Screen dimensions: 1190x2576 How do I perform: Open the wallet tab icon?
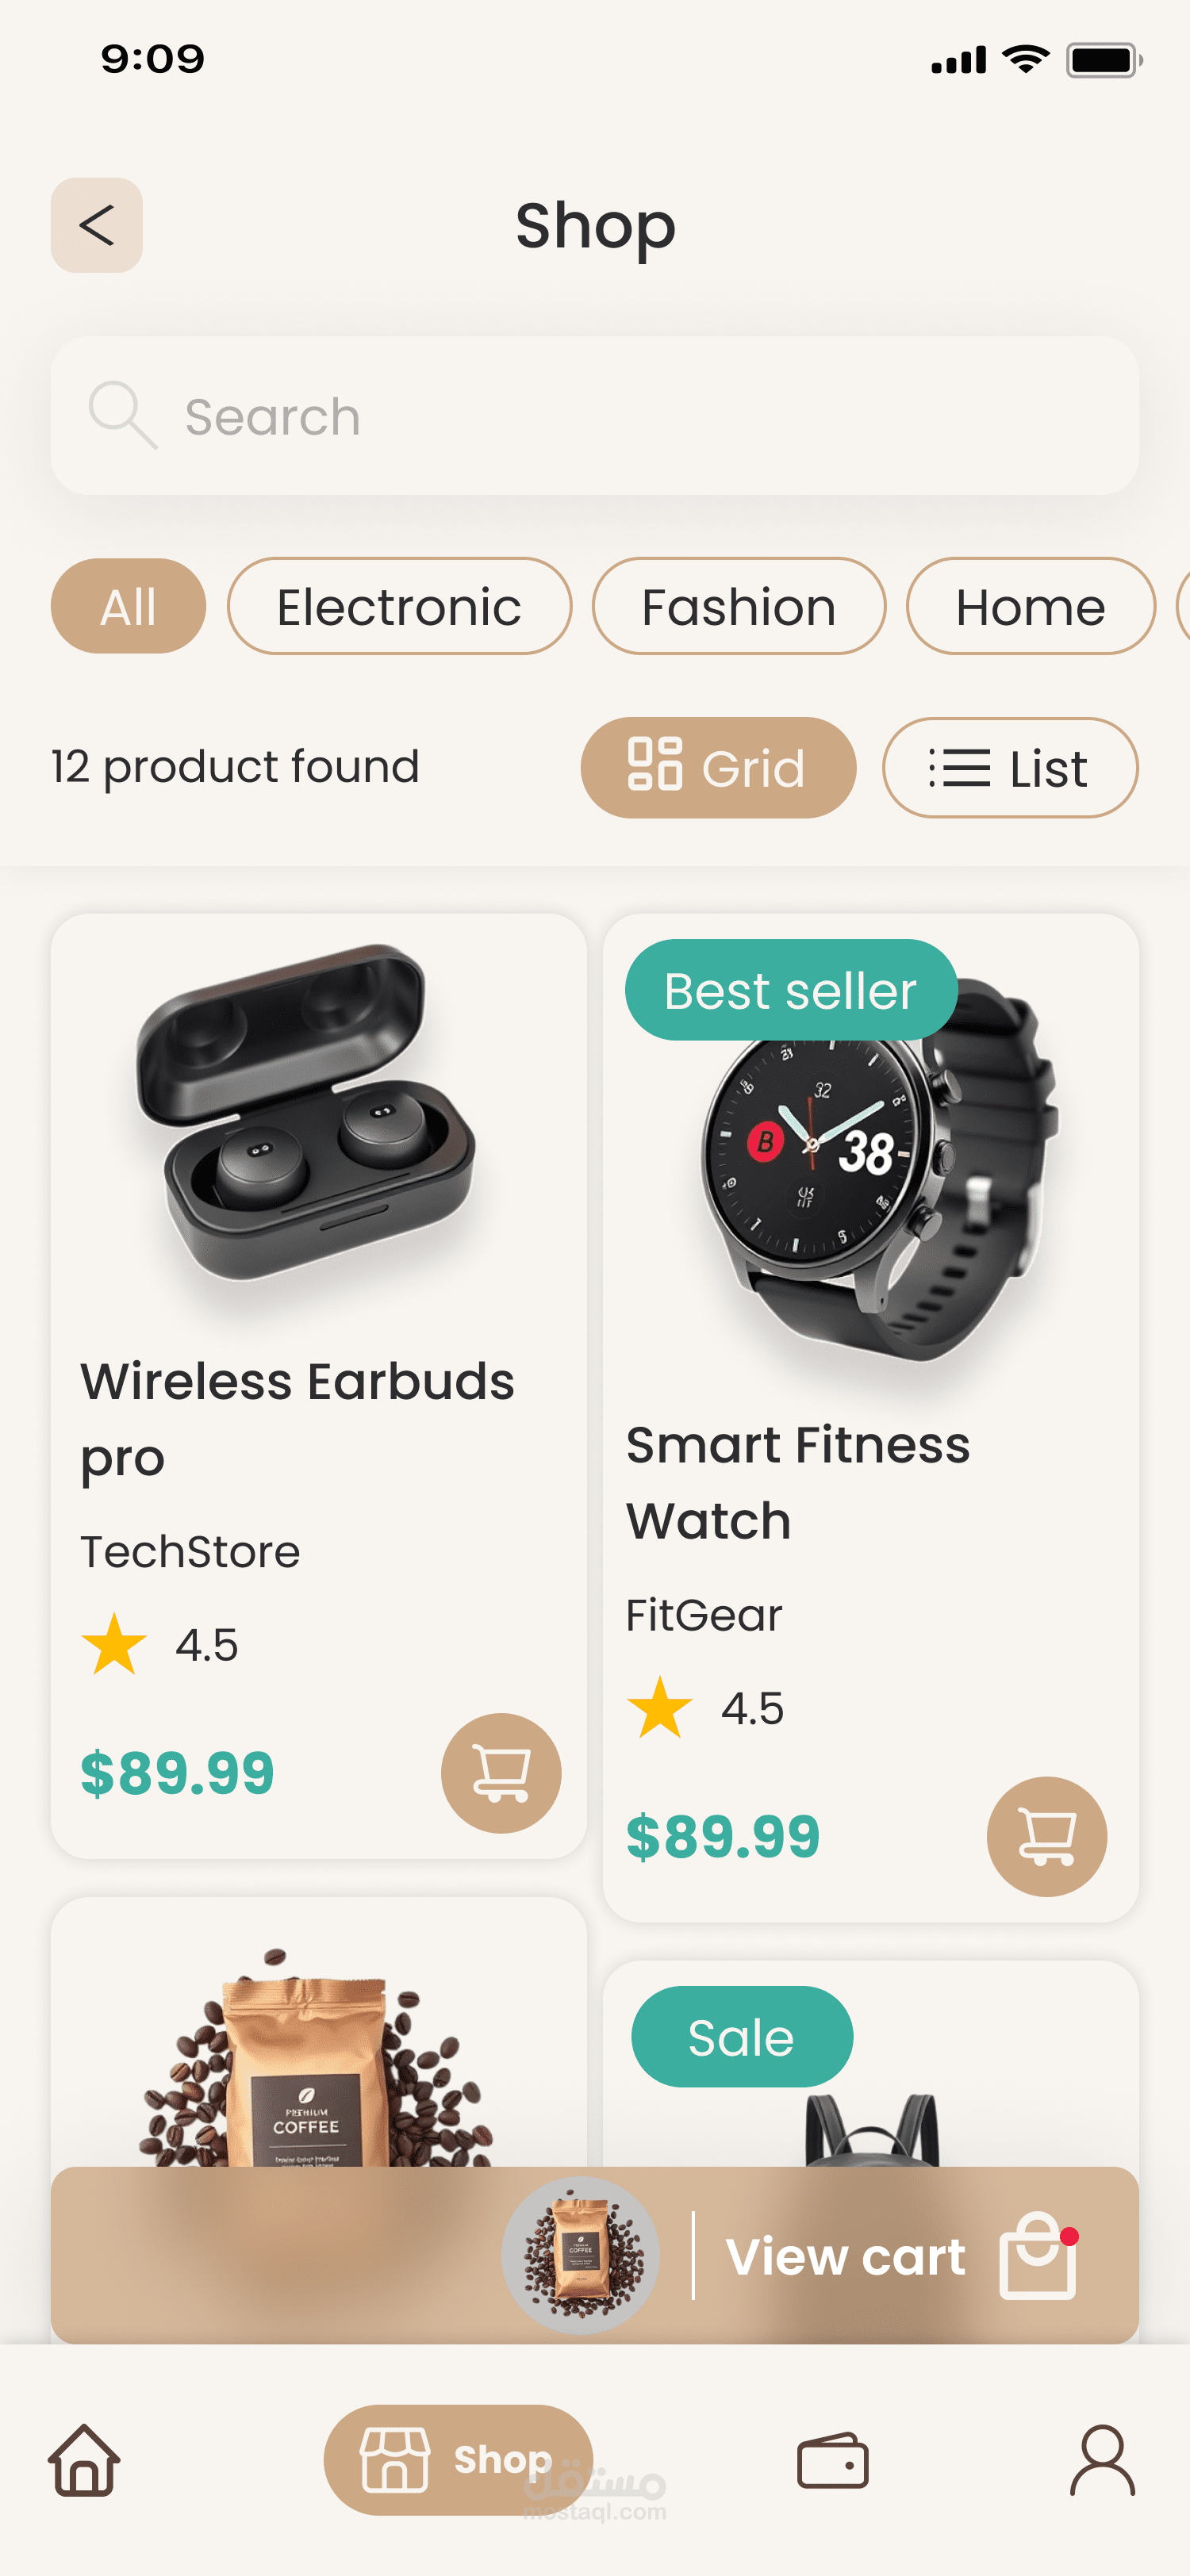832,2460
